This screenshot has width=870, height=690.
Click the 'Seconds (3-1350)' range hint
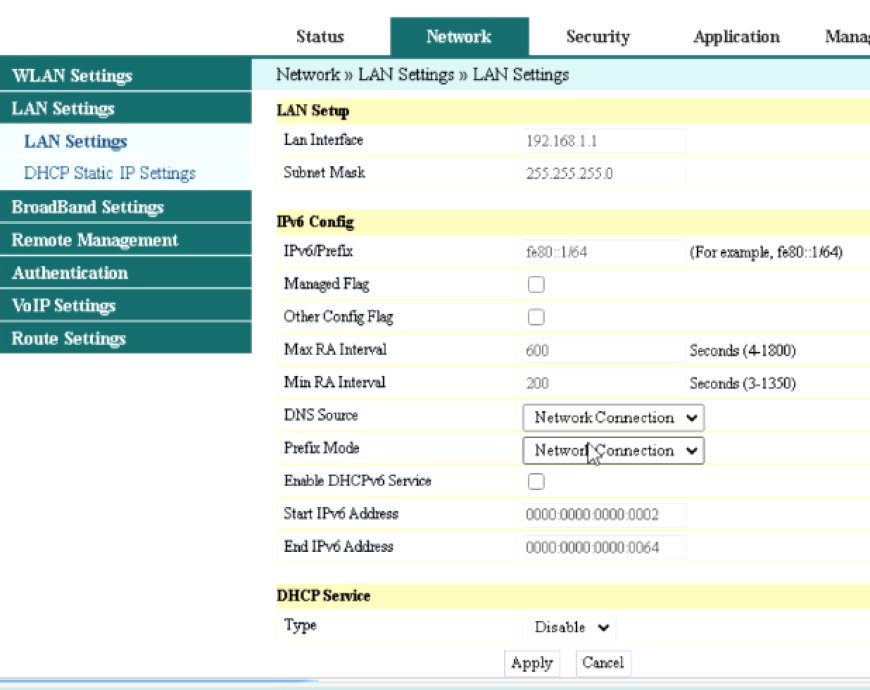coord(743,383)
